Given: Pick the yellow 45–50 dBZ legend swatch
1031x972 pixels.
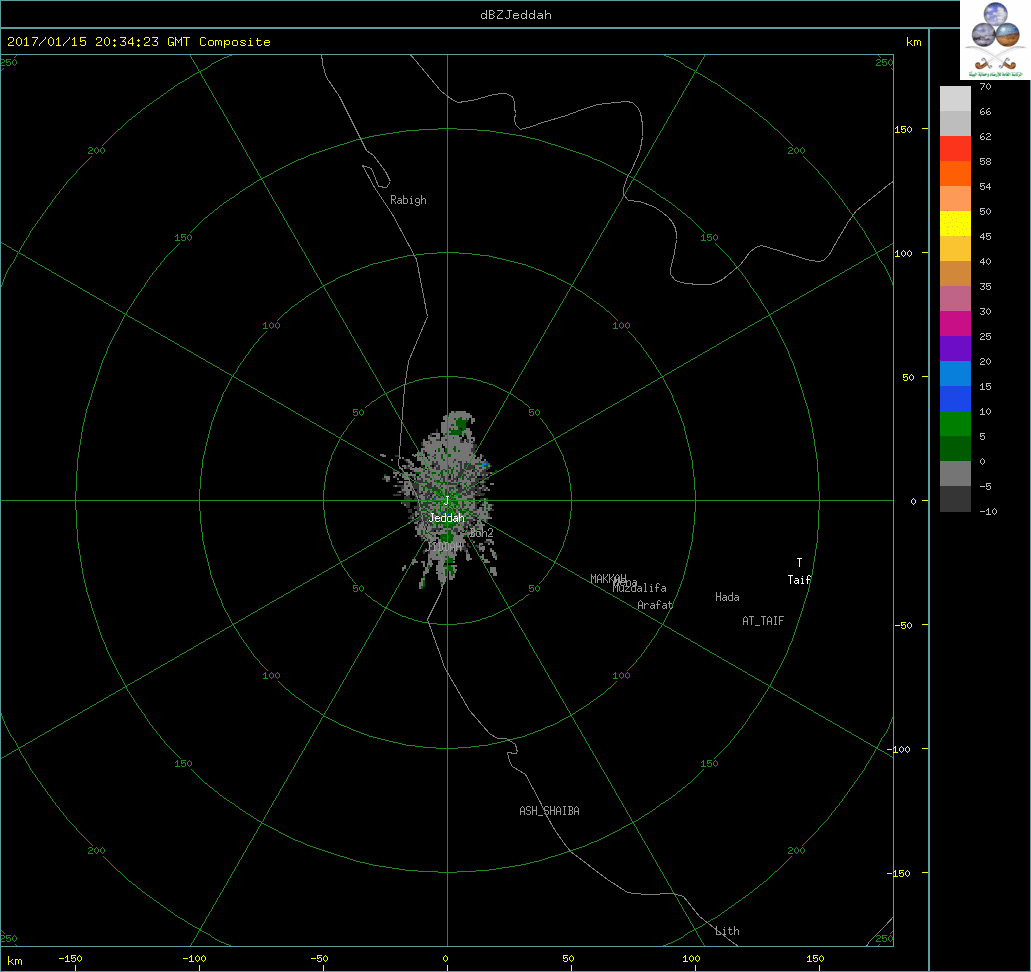Looking at the screenshot, I should (x=955, y=224).
